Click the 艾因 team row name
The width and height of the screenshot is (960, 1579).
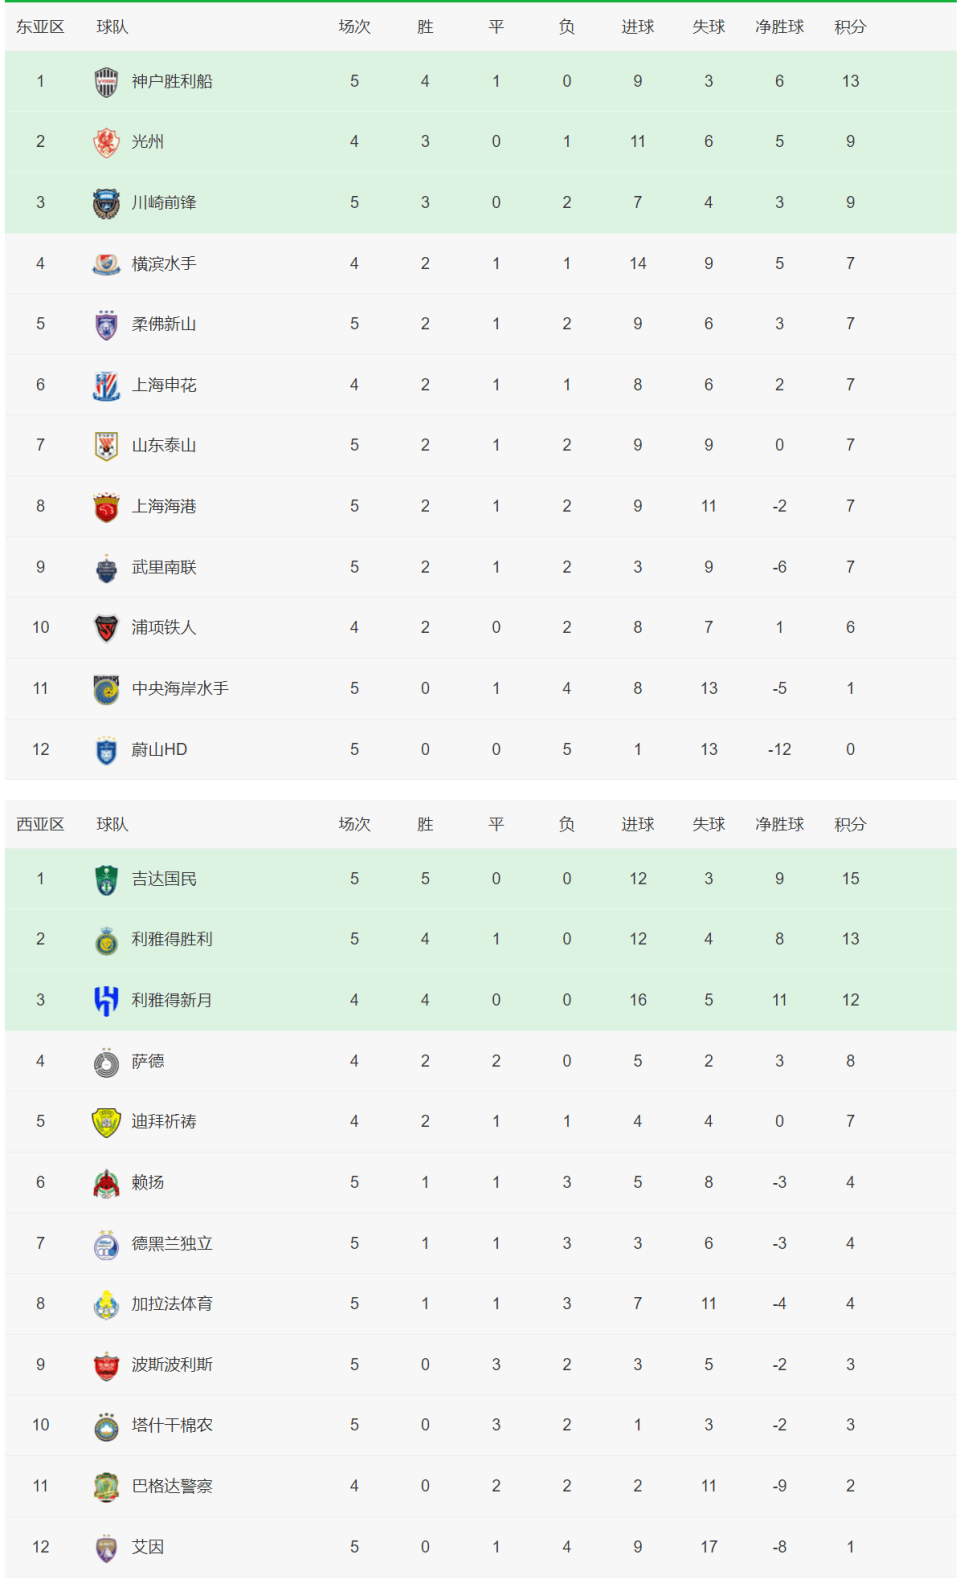(x=148, y=1546)
